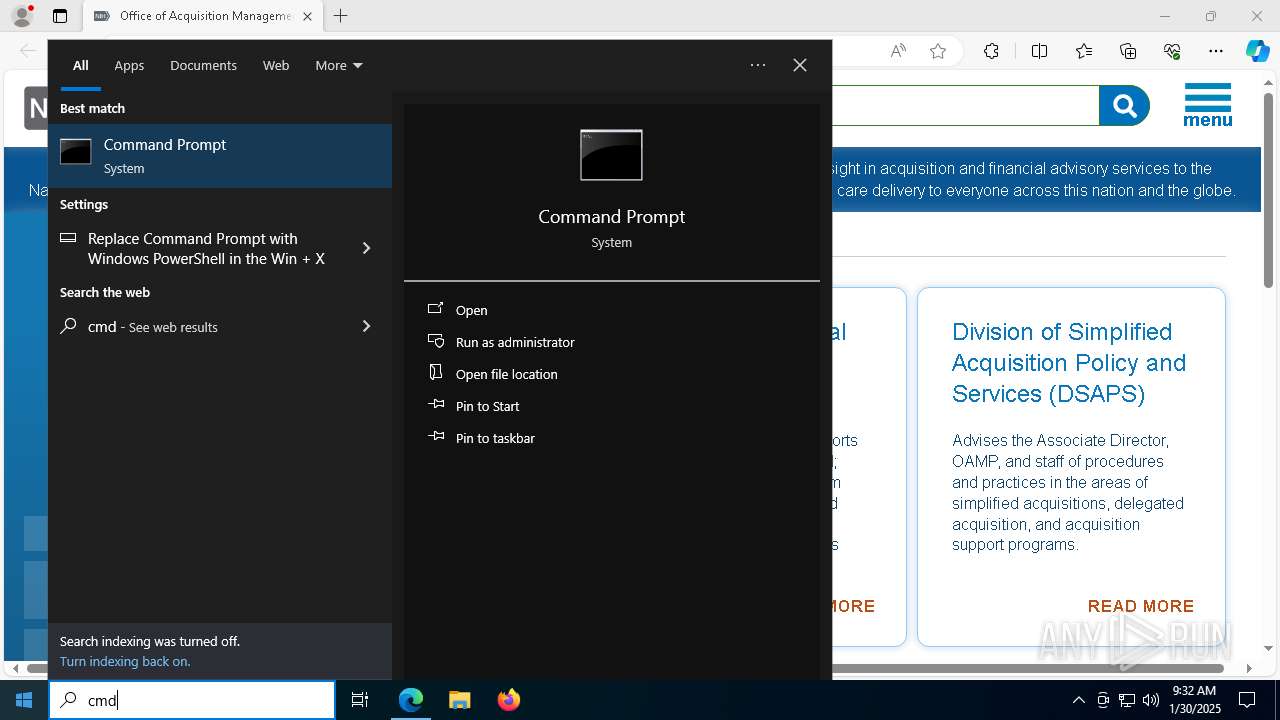Image resolution: width=1280 pixels, height=720 pixels.
Task: Select the Open action for Command Prompt
Action: [471, 310]
